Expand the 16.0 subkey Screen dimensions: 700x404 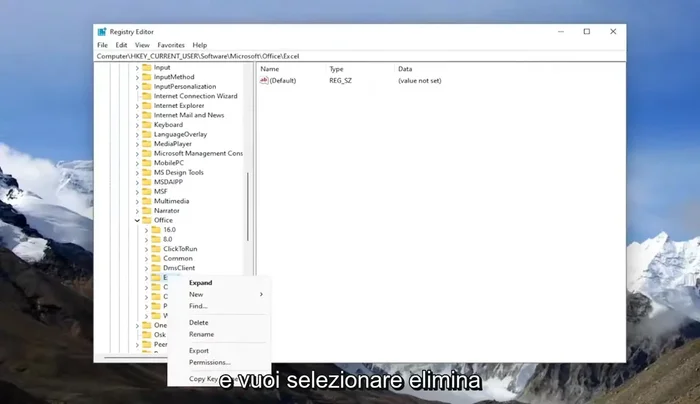(146, 230)
